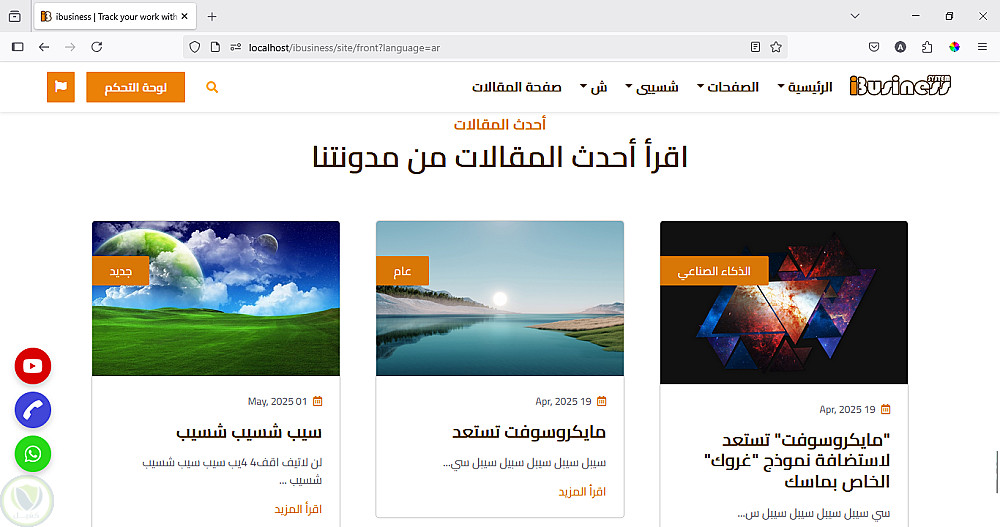Click اقرأ المزيد under مايكروسوفت تستعد
Screen dimensions: 1000x527
click(x=582, y=492)
